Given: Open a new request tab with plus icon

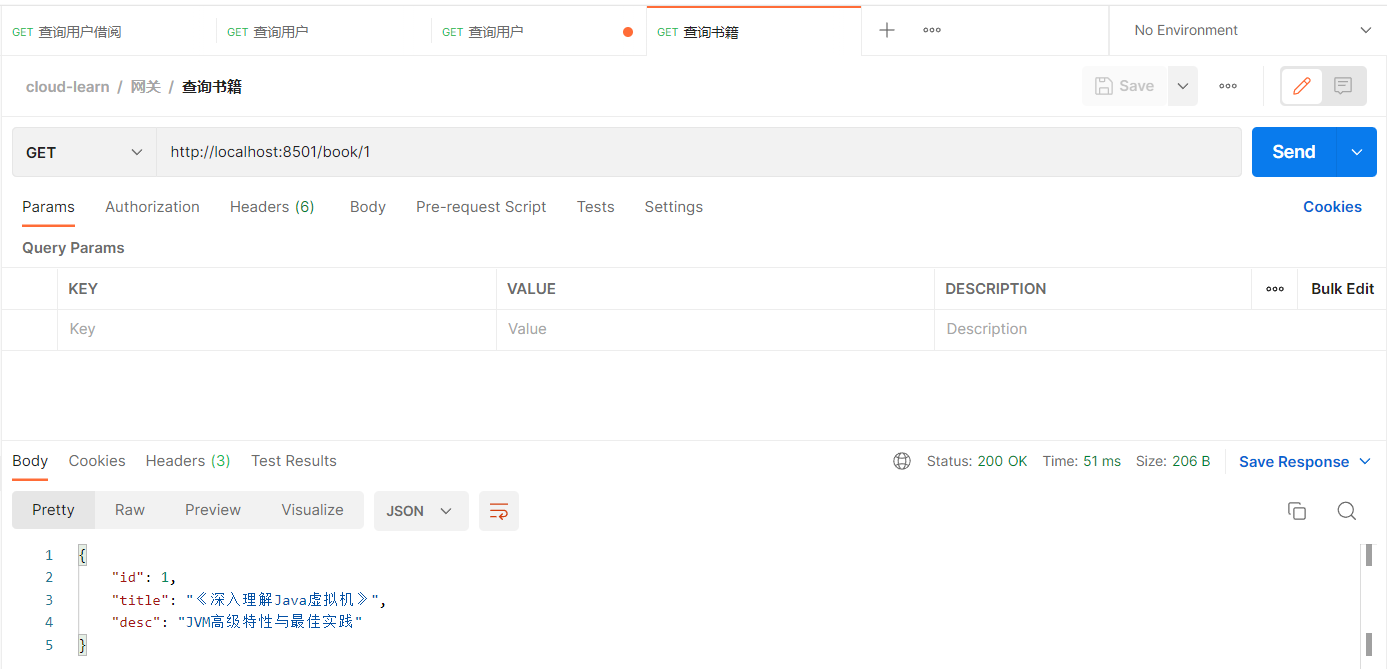Looking at the screenshot, I should [886, 30].
